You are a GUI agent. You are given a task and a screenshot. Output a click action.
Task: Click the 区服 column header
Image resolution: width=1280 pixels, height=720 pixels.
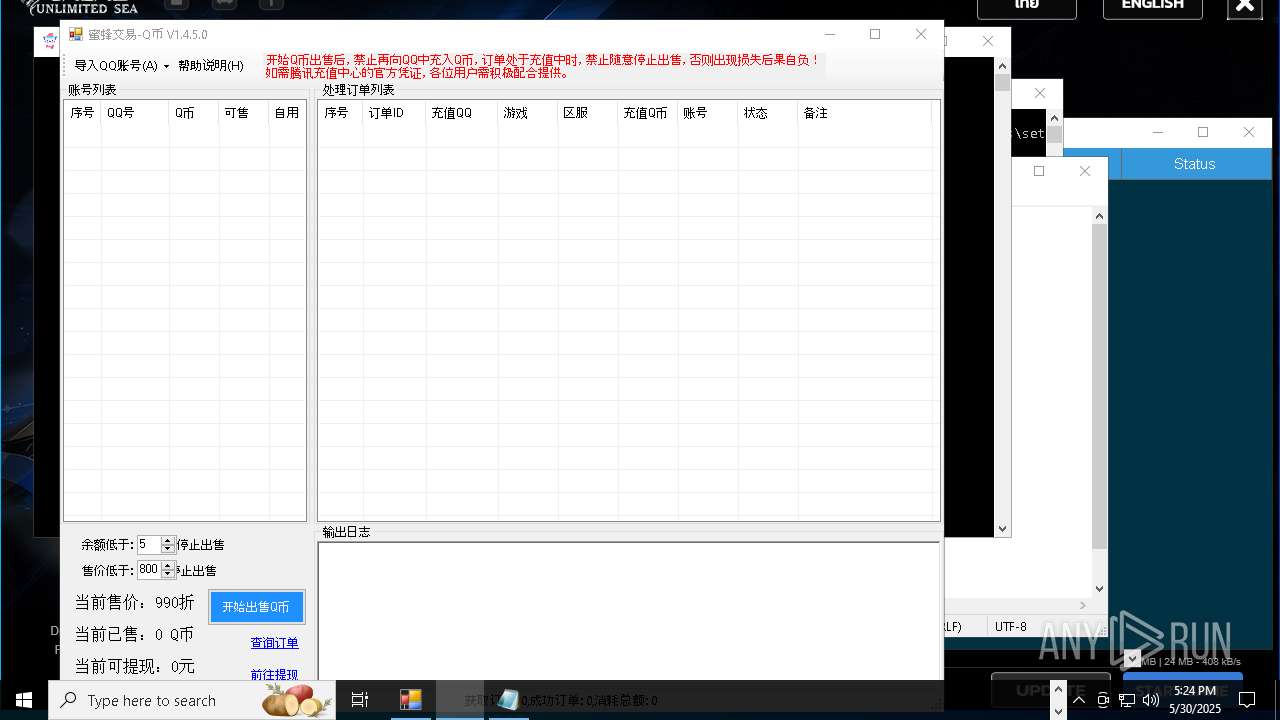(587, 113)
